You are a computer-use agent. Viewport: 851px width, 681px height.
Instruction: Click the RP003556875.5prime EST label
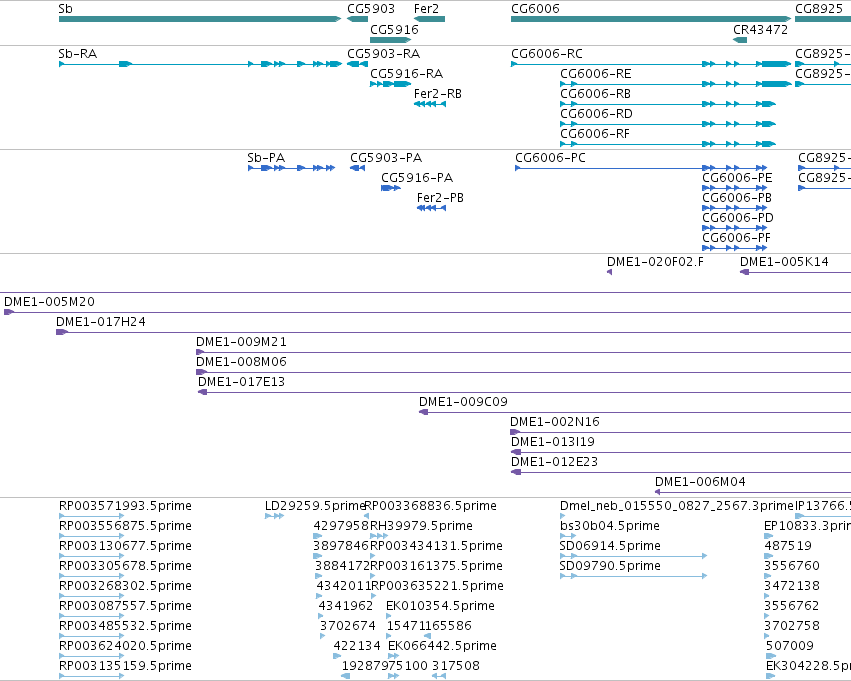125,526
